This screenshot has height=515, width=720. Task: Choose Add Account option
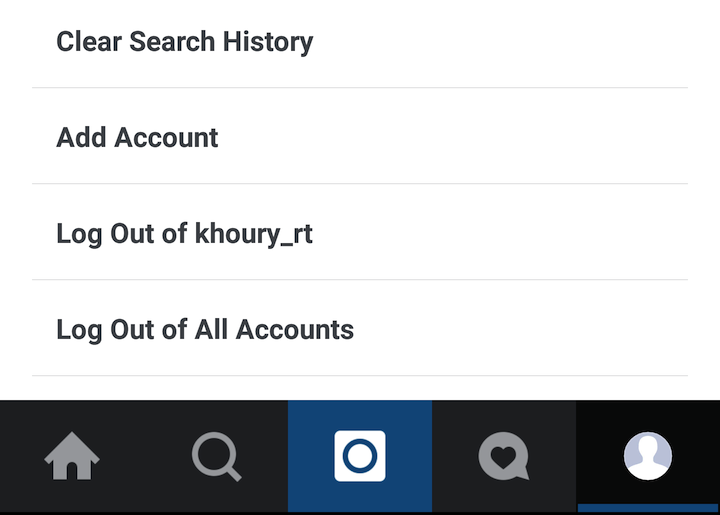tap(138, 137)
